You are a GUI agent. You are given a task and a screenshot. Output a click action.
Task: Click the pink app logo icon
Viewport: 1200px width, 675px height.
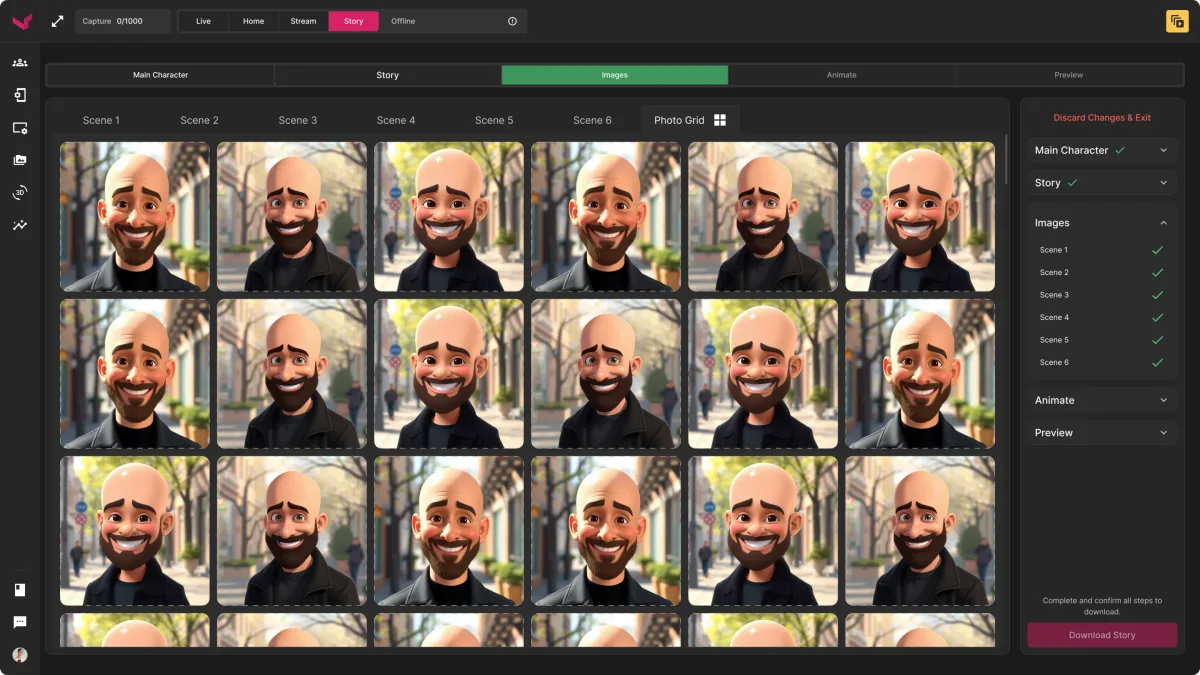21,21
